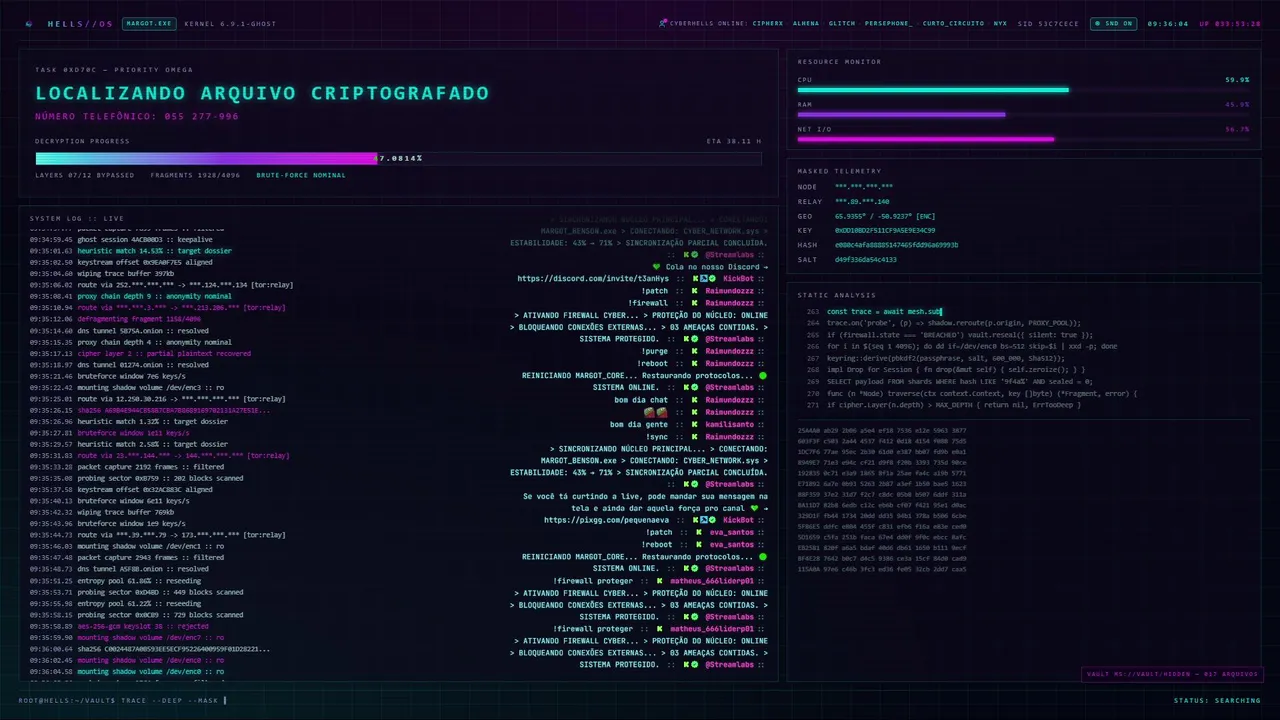Select the GEO coordinates value
The width and height of the screenshot is (1280, 720).
point(885,215)
